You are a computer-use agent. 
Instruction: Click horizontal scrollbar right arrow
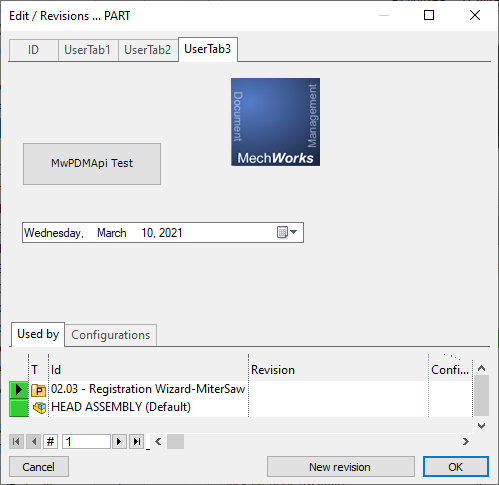pos(466,442)
